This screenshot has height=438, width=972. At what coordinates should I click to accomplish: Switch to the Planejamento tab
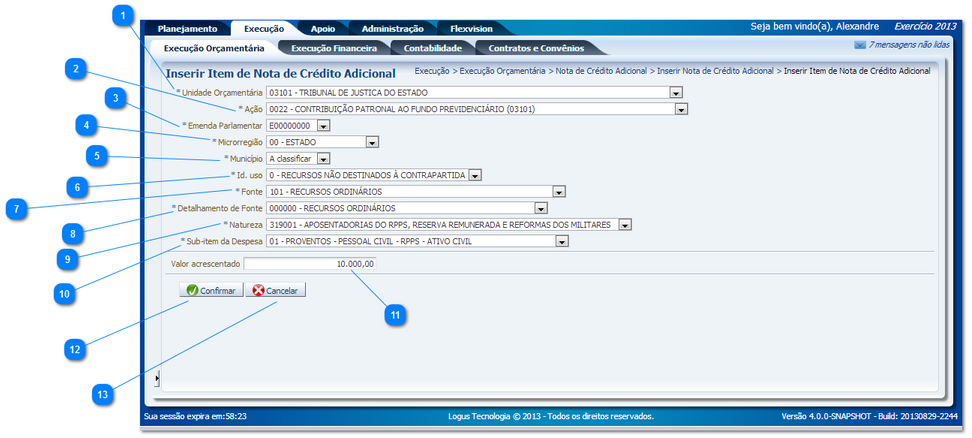pyautogui.click(x=187, y=29)
